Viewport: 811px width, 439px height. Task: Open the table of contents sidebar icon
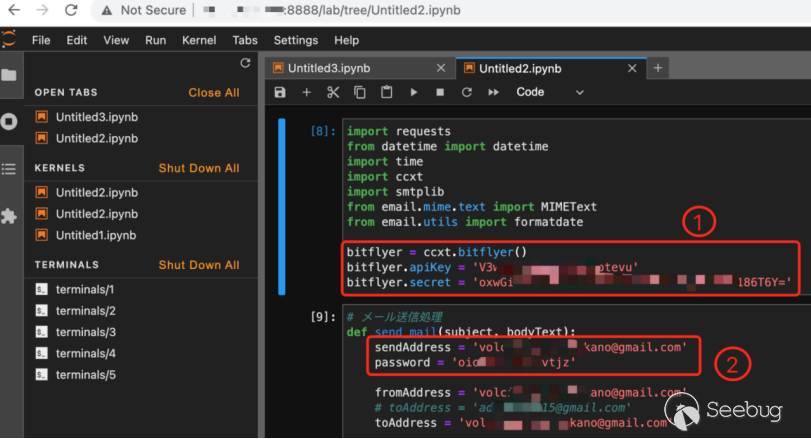pos(9,169)
